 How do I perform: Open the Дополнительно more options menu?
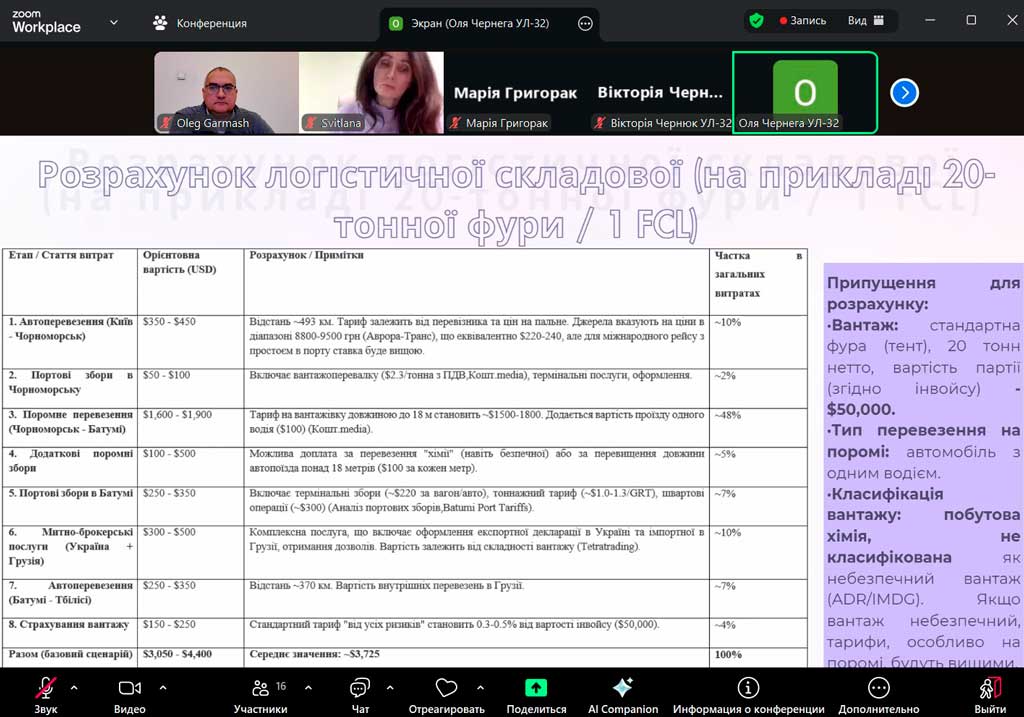(x=878, y=690)
